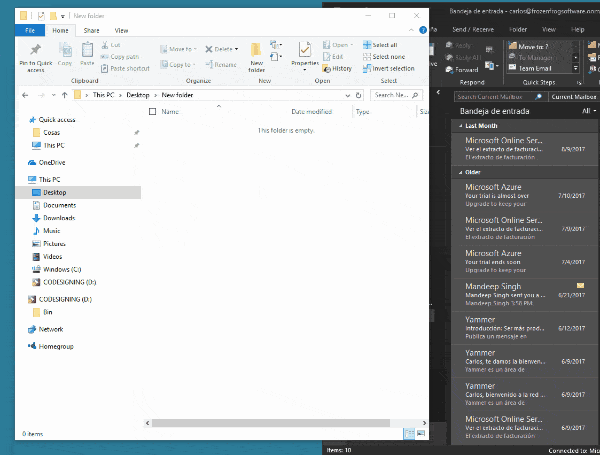Open Folder tab in Outlook

518,29
